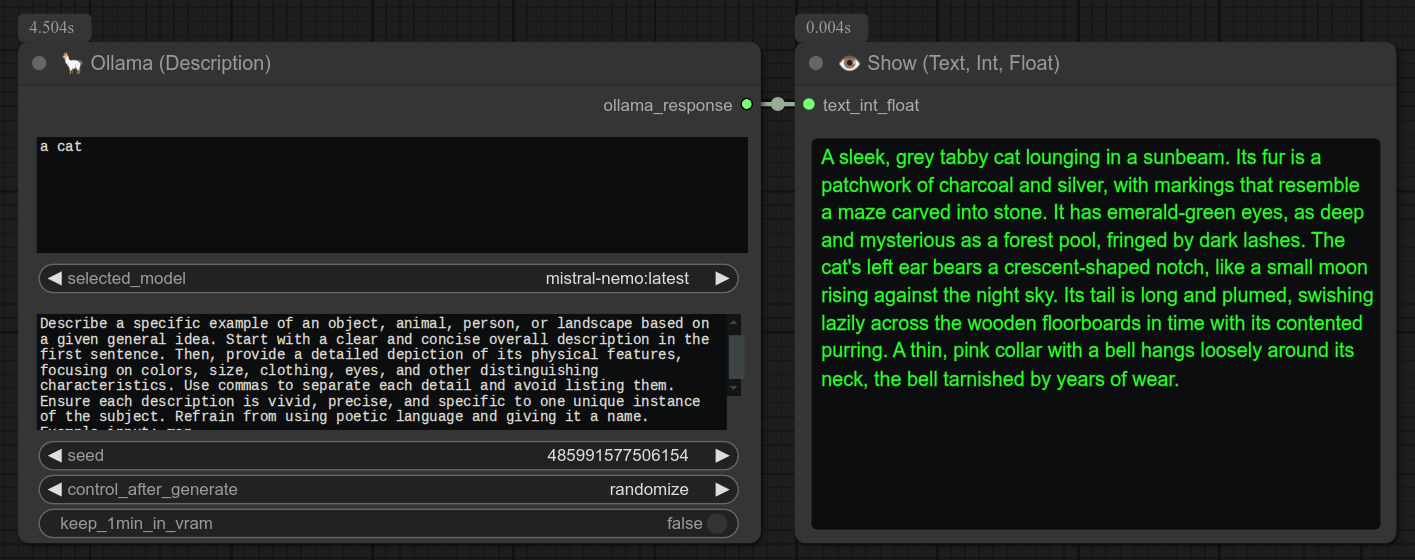This screenshot has height=560, width=1415.
Task: Click the link midpoint between the two nodes
Action: click(778, 105)
